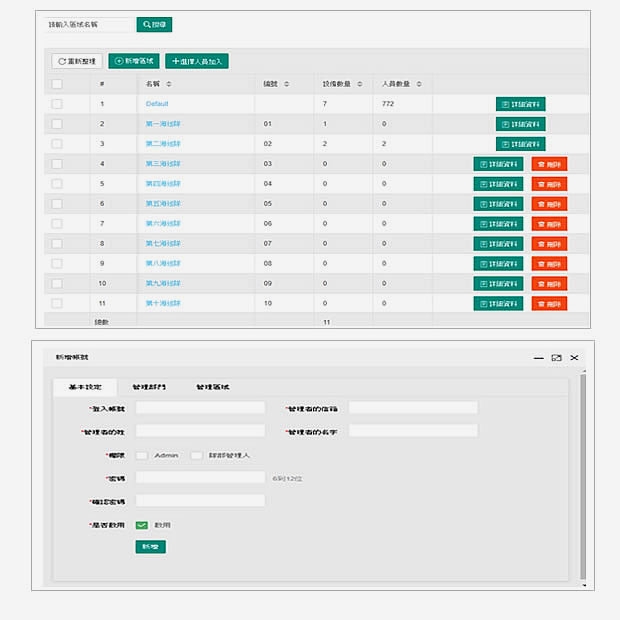Open 詳細資料 for row with code 02
This screenshot has width=620, height=620.
pos(521,144)
